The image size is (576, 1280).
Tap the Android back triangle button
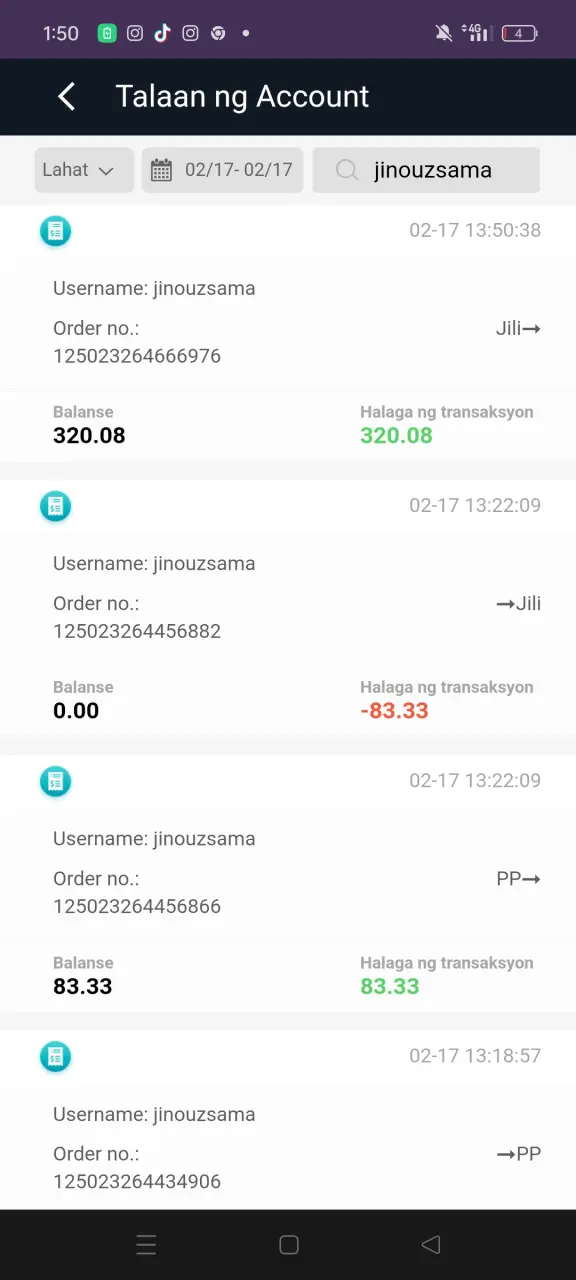tap(431, 1245)
